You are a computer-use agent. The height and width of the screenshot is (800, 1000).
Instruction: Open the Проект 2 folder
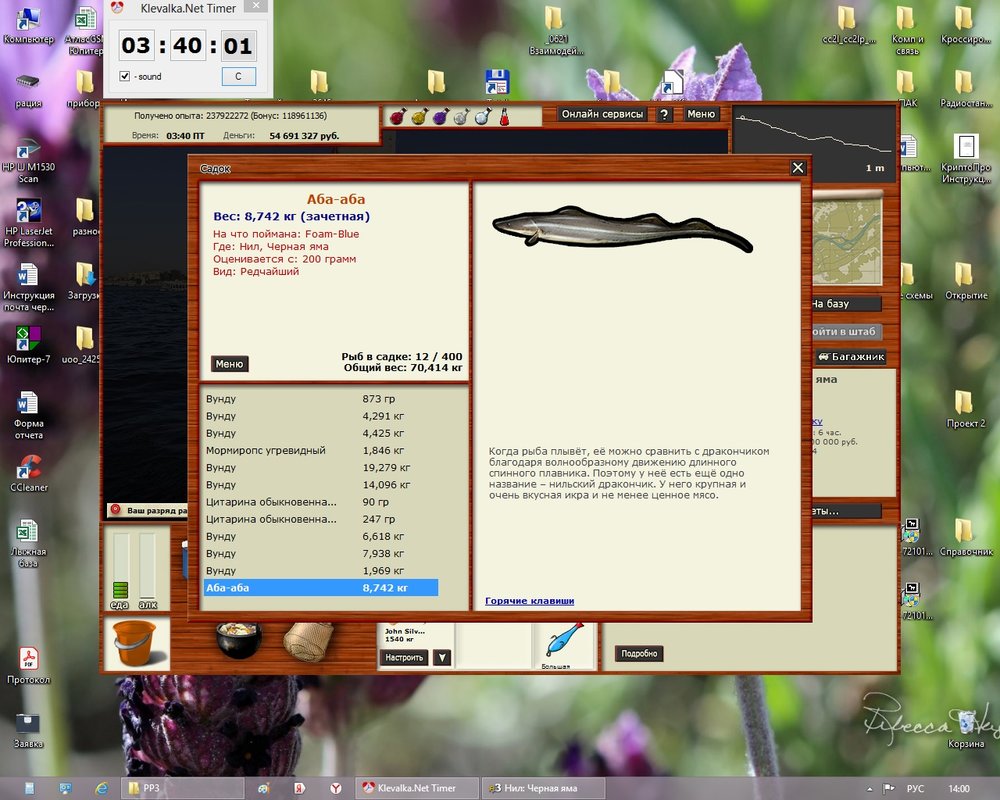(x=966, y=409)
